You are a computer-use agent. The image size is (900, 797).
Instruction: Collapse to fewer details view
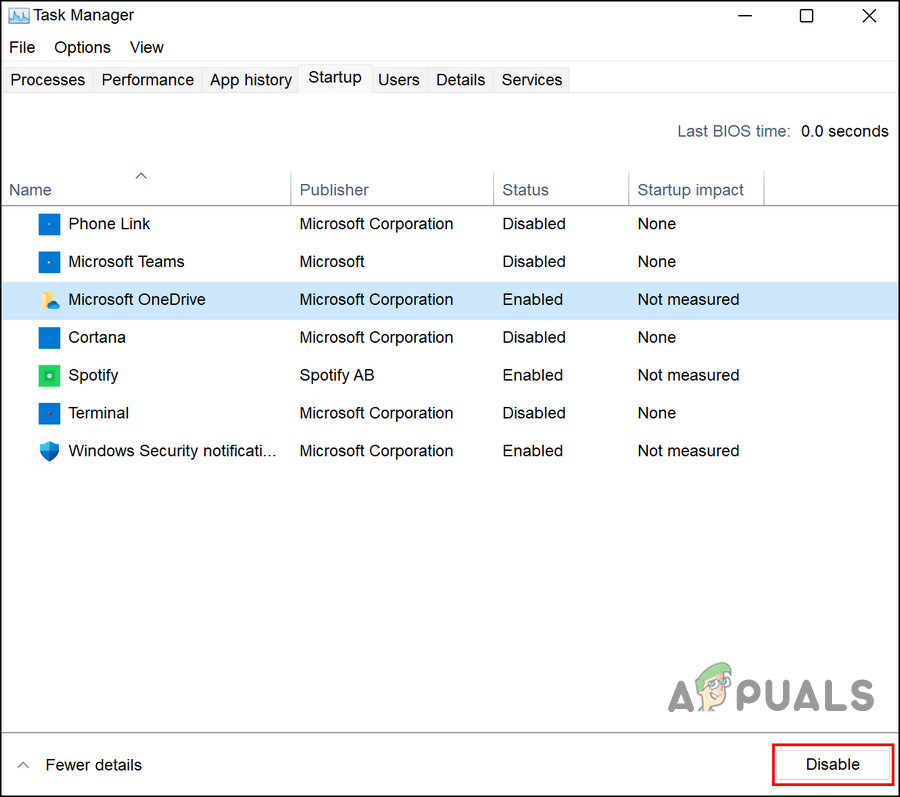(x=93, y=764)
